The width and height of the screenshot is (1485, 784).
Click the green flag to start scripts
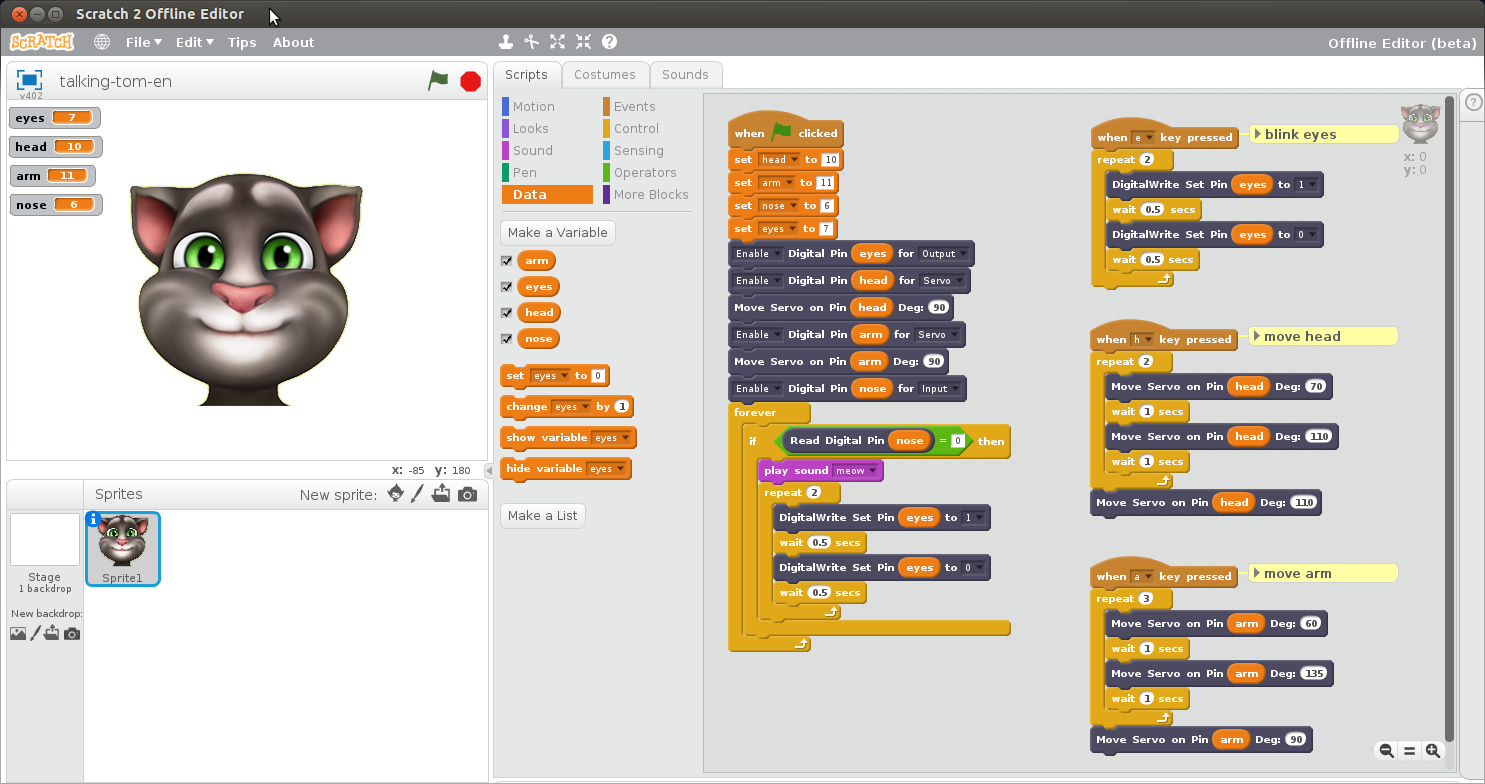438,81
